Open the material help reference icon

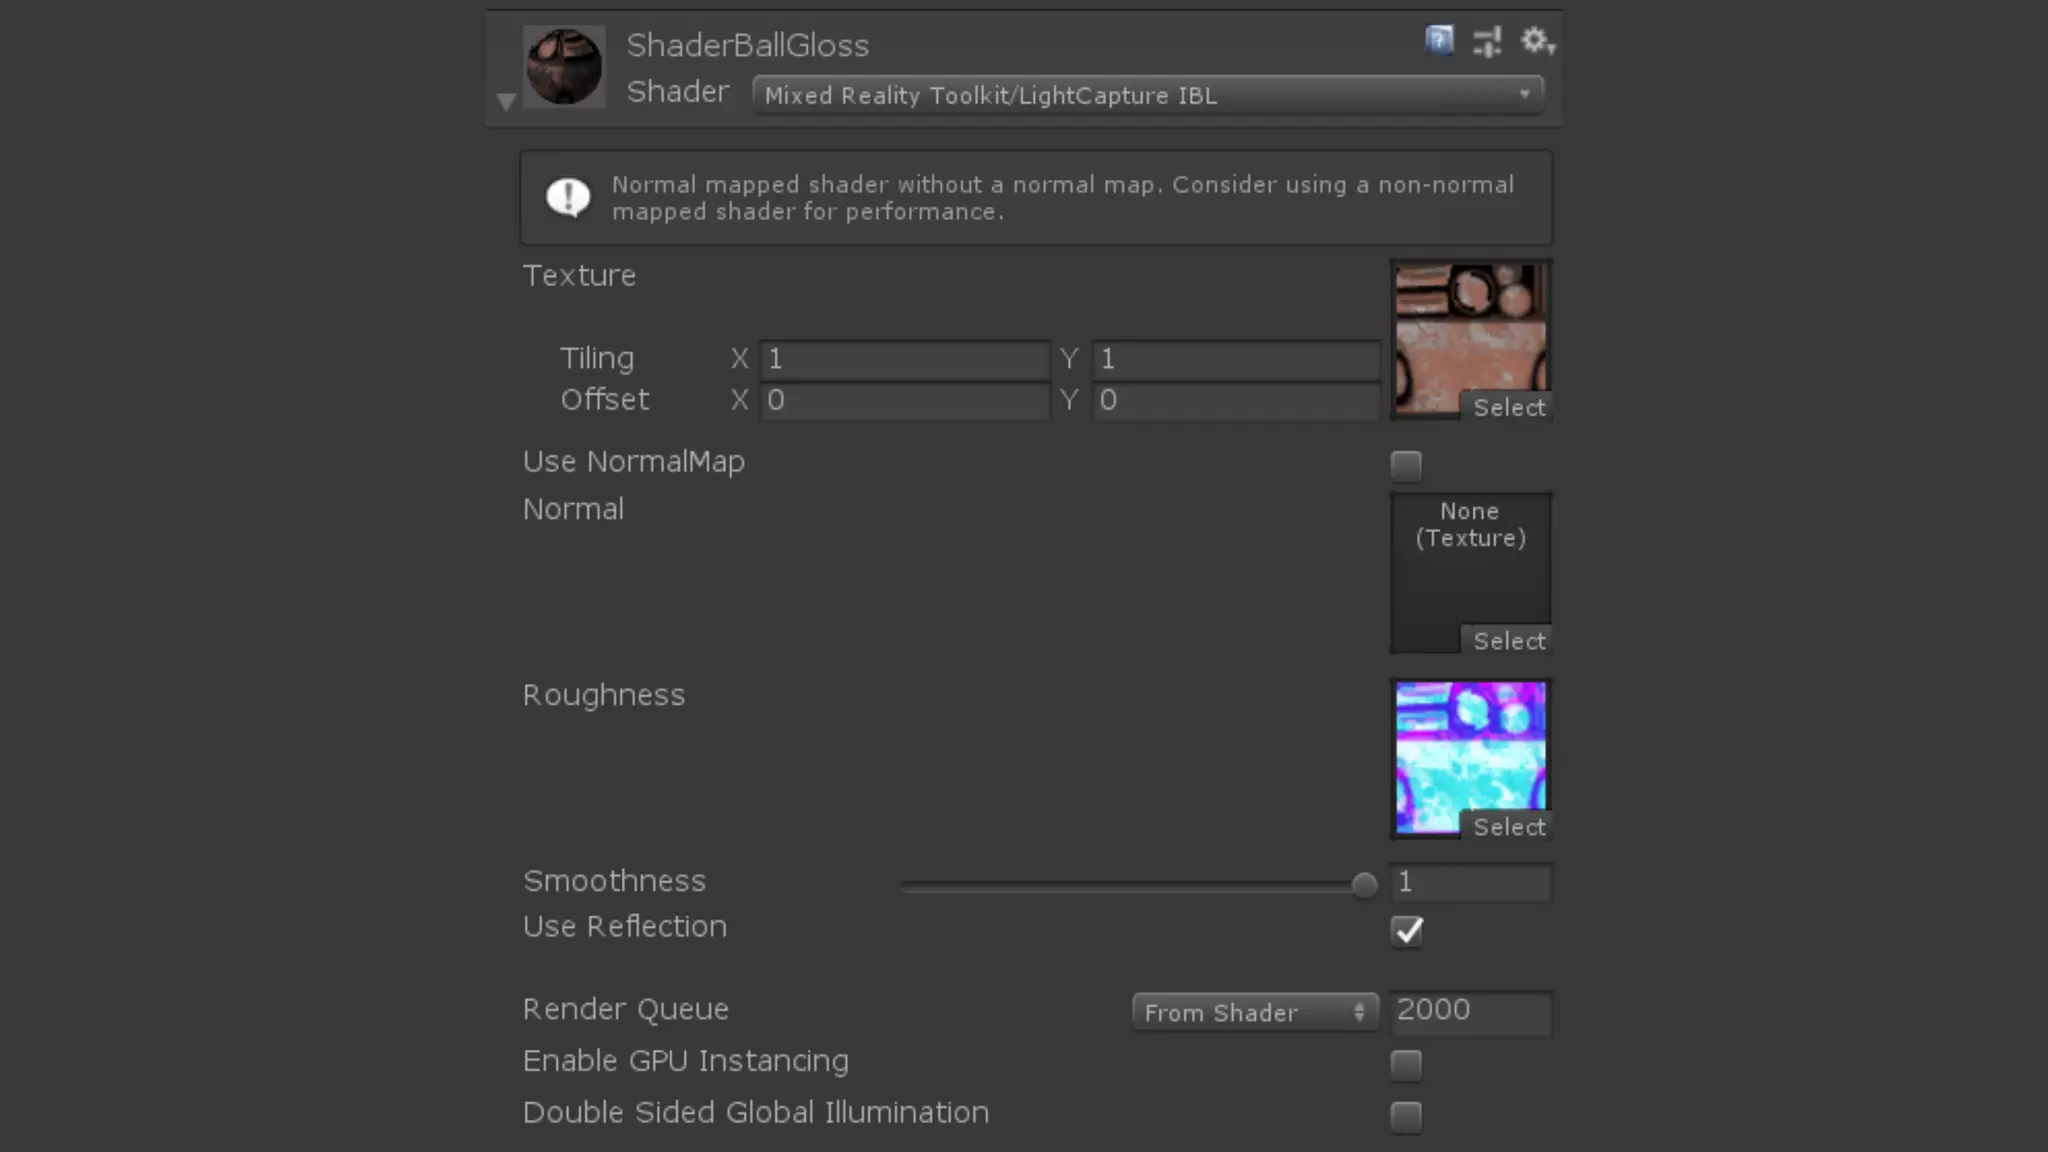(x=1439, y=40)
